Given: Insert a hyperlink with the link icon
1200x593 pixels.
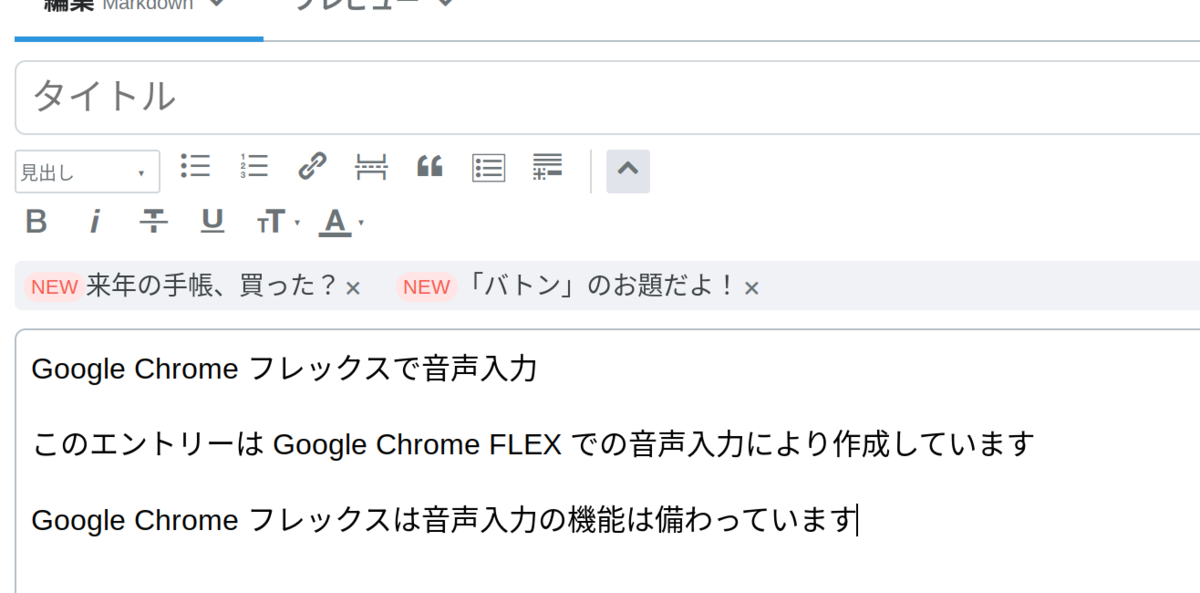Looking at the screenshot, I should (313, 166).
